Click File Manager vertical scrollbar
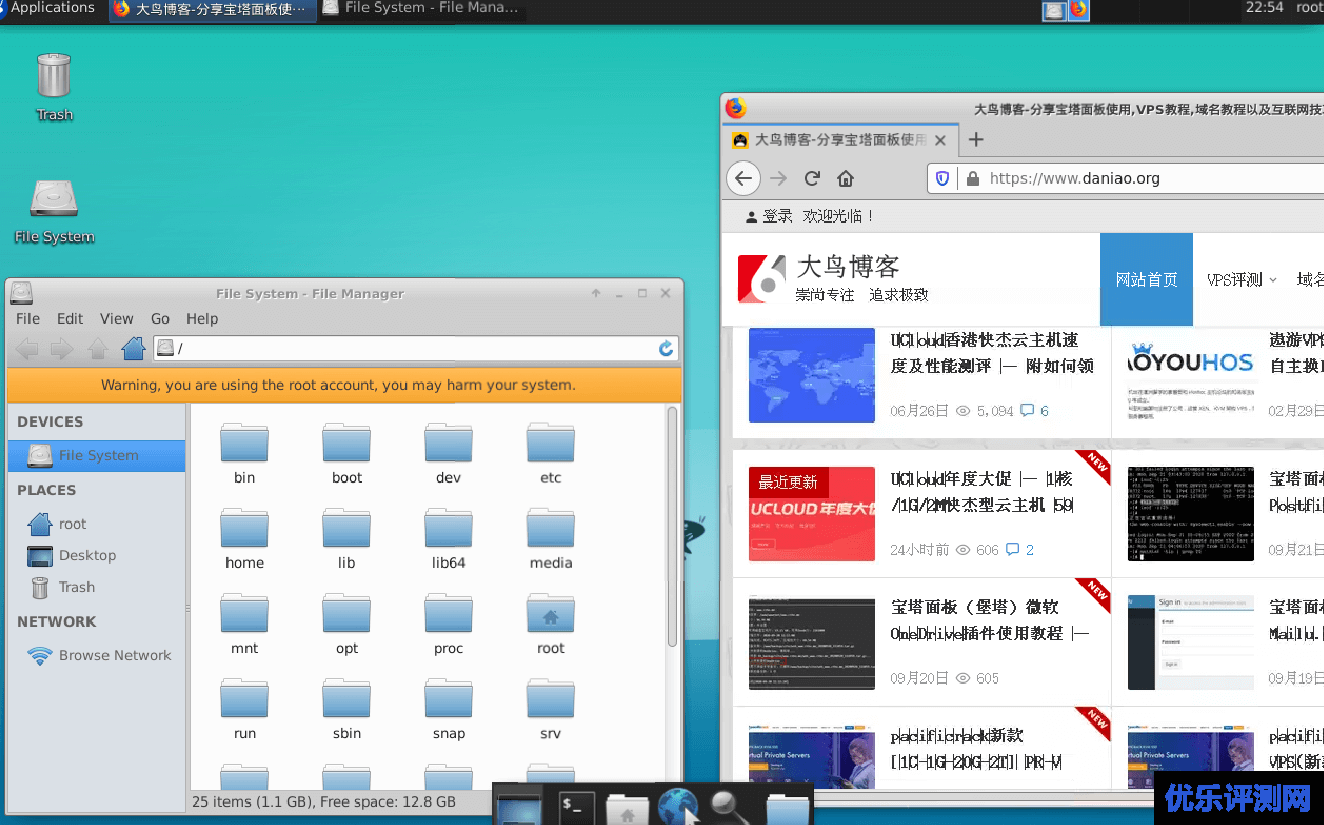 click(673, 525)
